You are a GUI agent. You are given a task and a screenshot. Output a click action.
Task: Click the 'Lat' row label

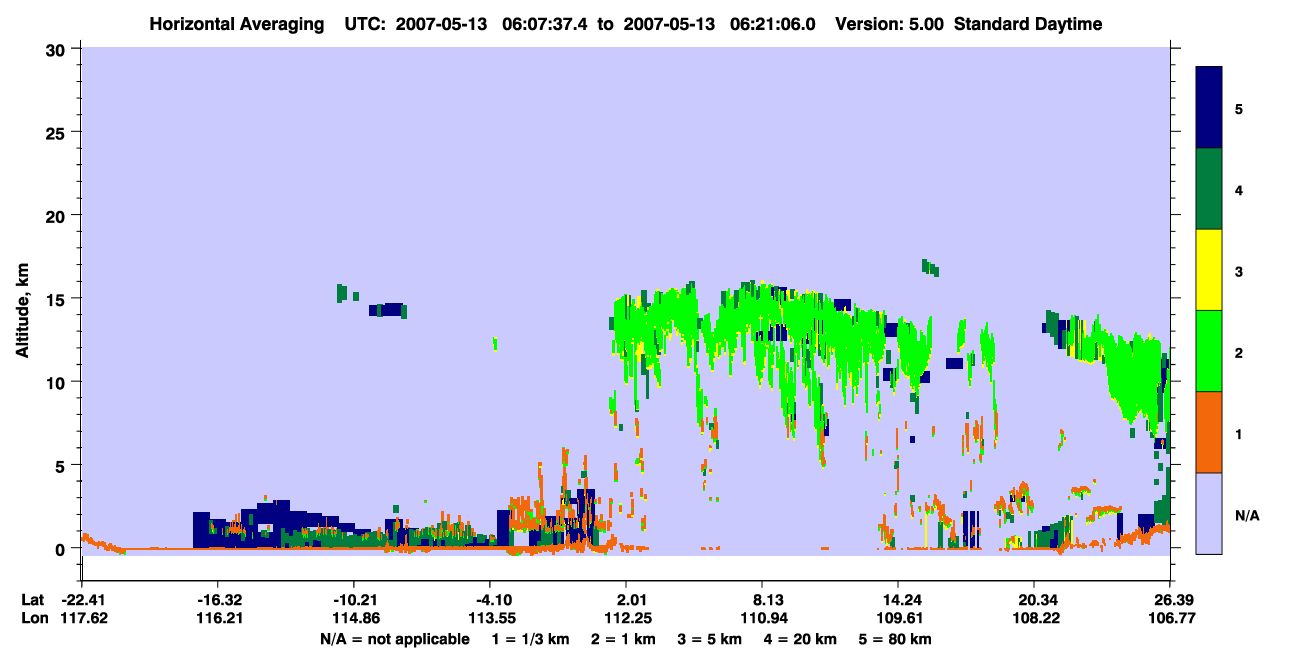tap(32, 600)
